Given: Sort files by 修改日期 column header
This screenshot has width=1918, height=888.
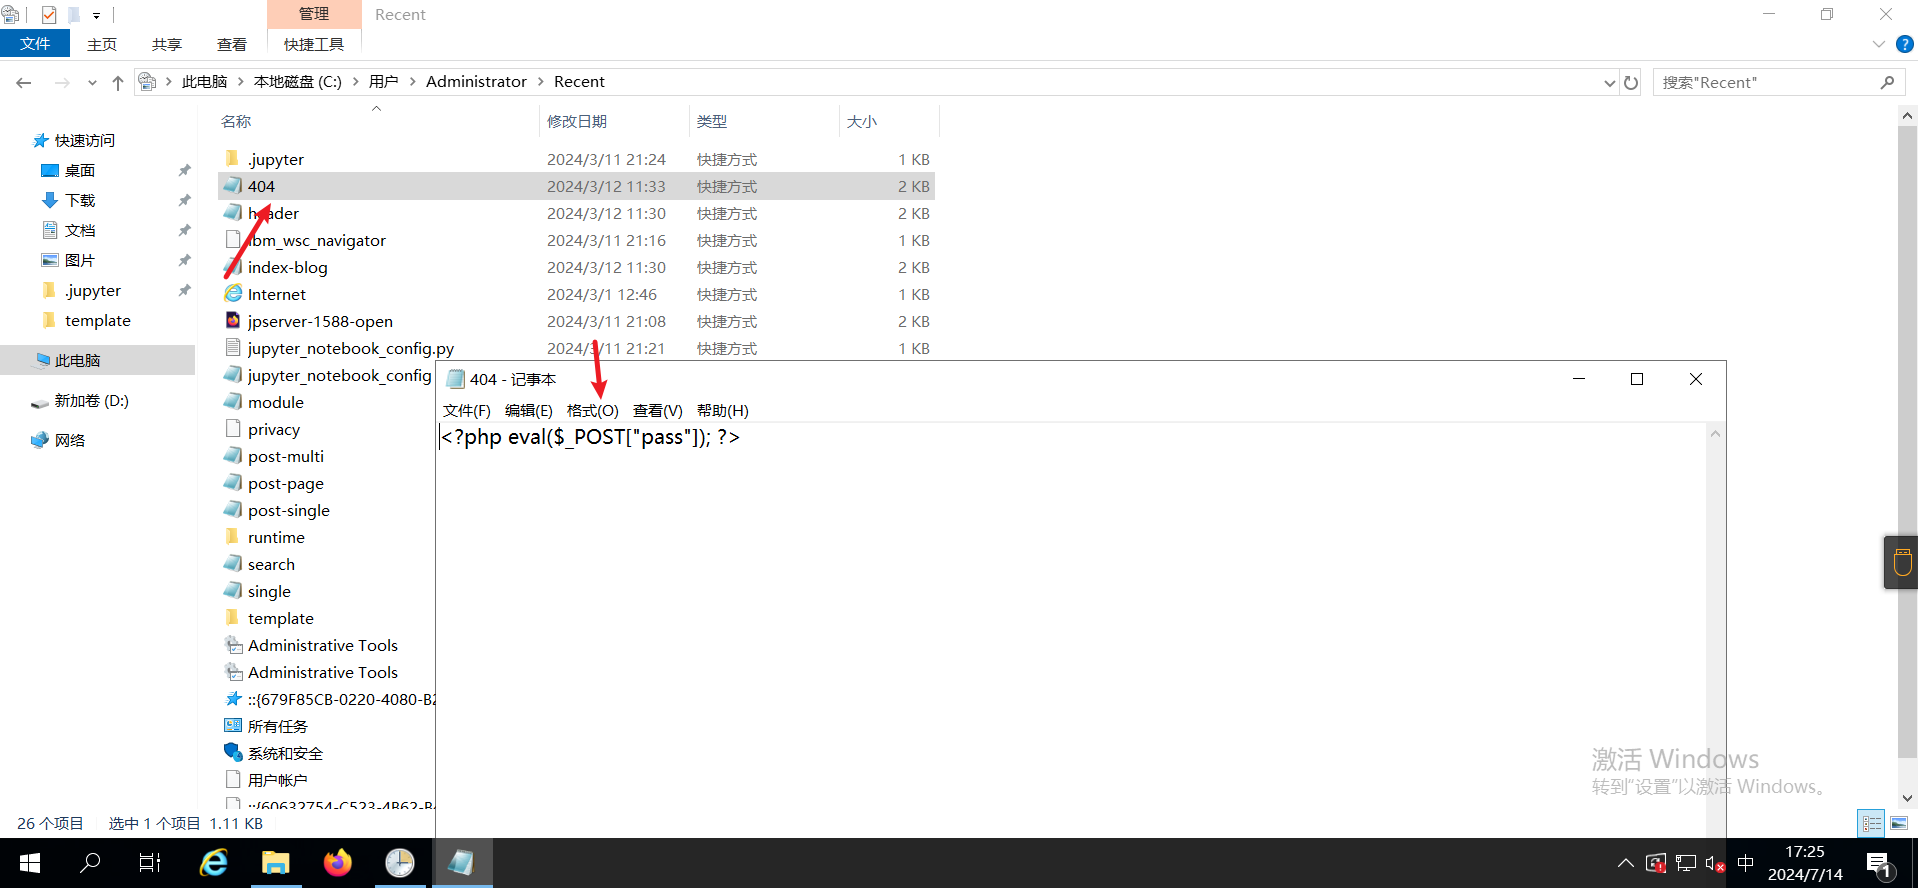Looking at the screenshot, I should (x=577, y=122).
